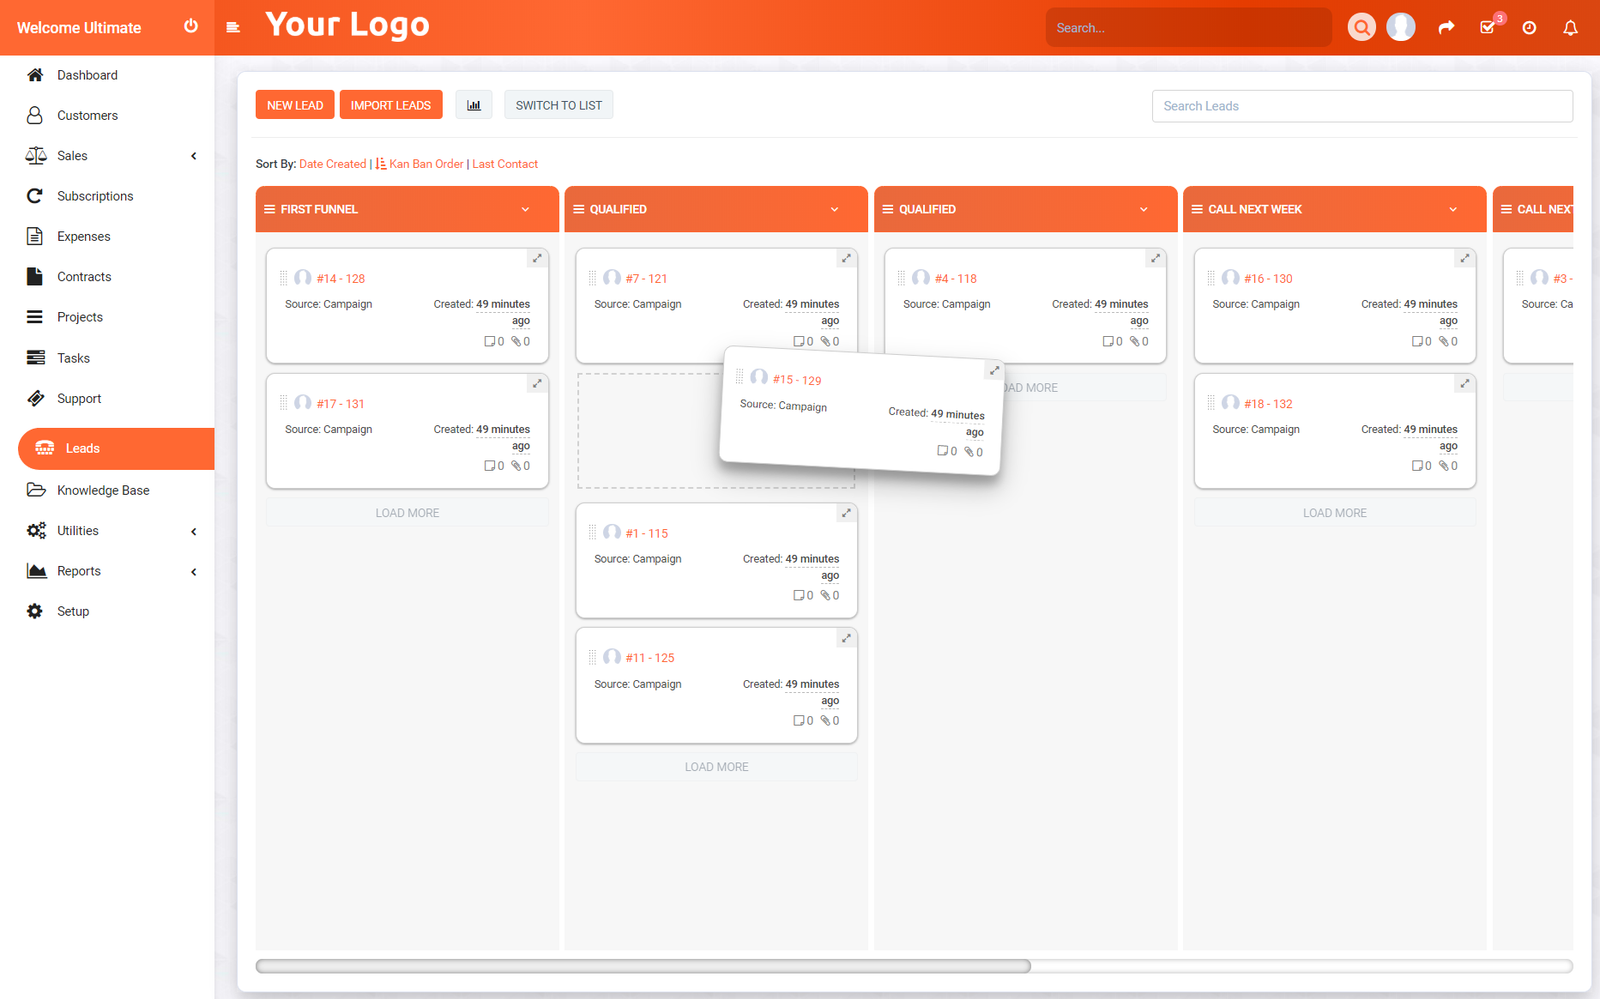Open the profile avatar menu
Viewport: 1600px width, 999px height.
1401,27
